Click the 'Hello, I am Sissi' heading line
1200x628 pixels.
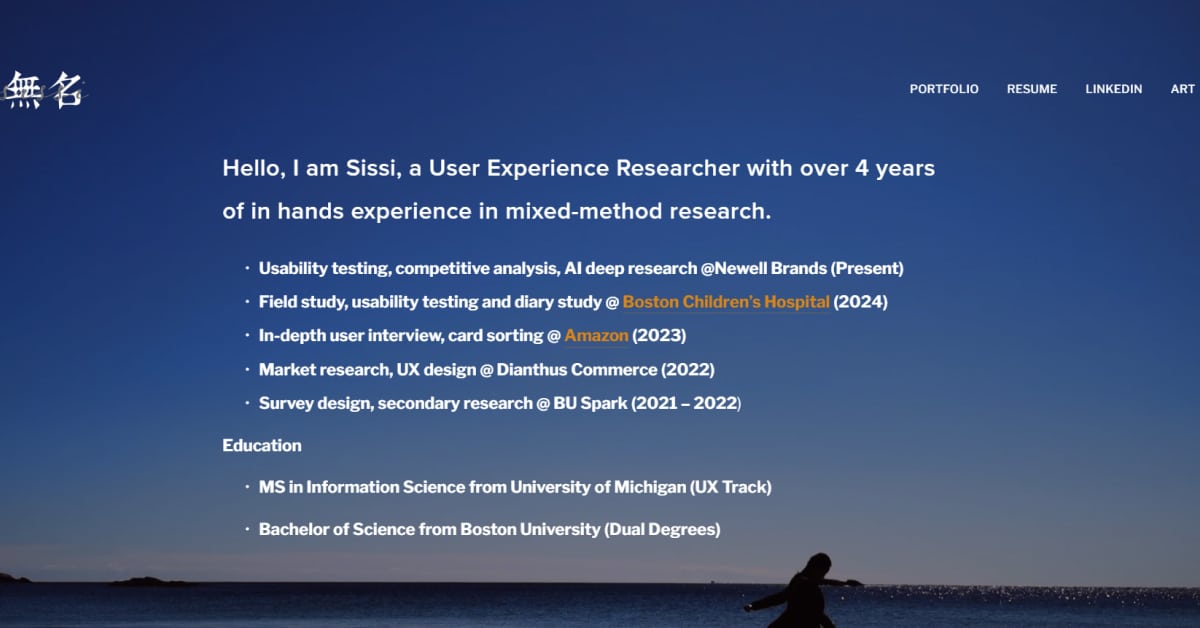pos(579,168)
